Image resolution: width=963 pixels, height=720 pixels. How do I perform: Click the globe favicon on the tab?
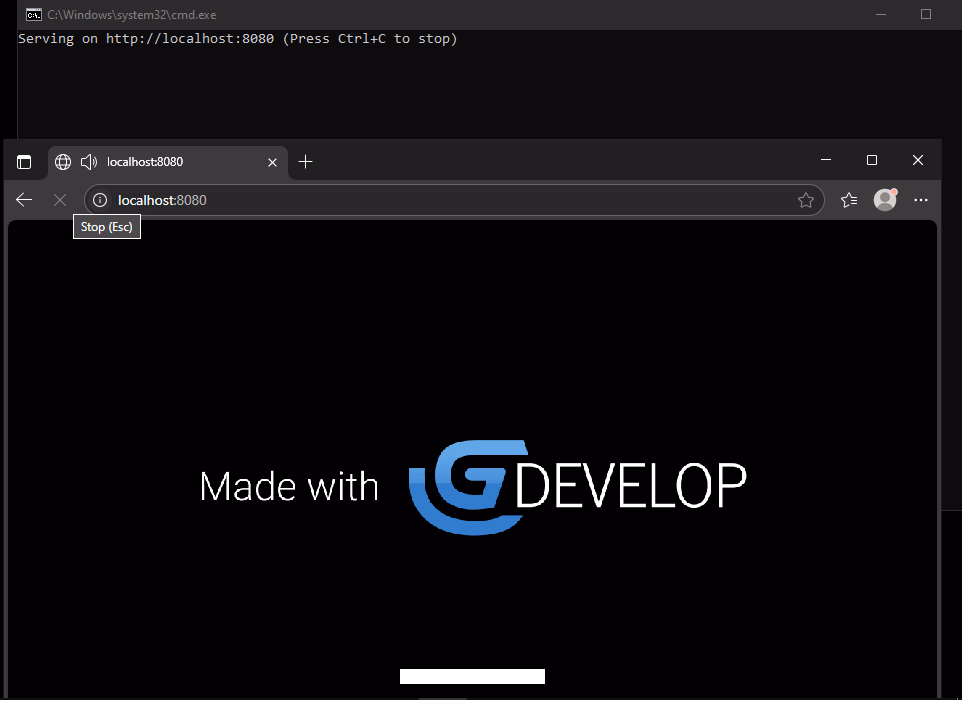click(x=63, y=162)
